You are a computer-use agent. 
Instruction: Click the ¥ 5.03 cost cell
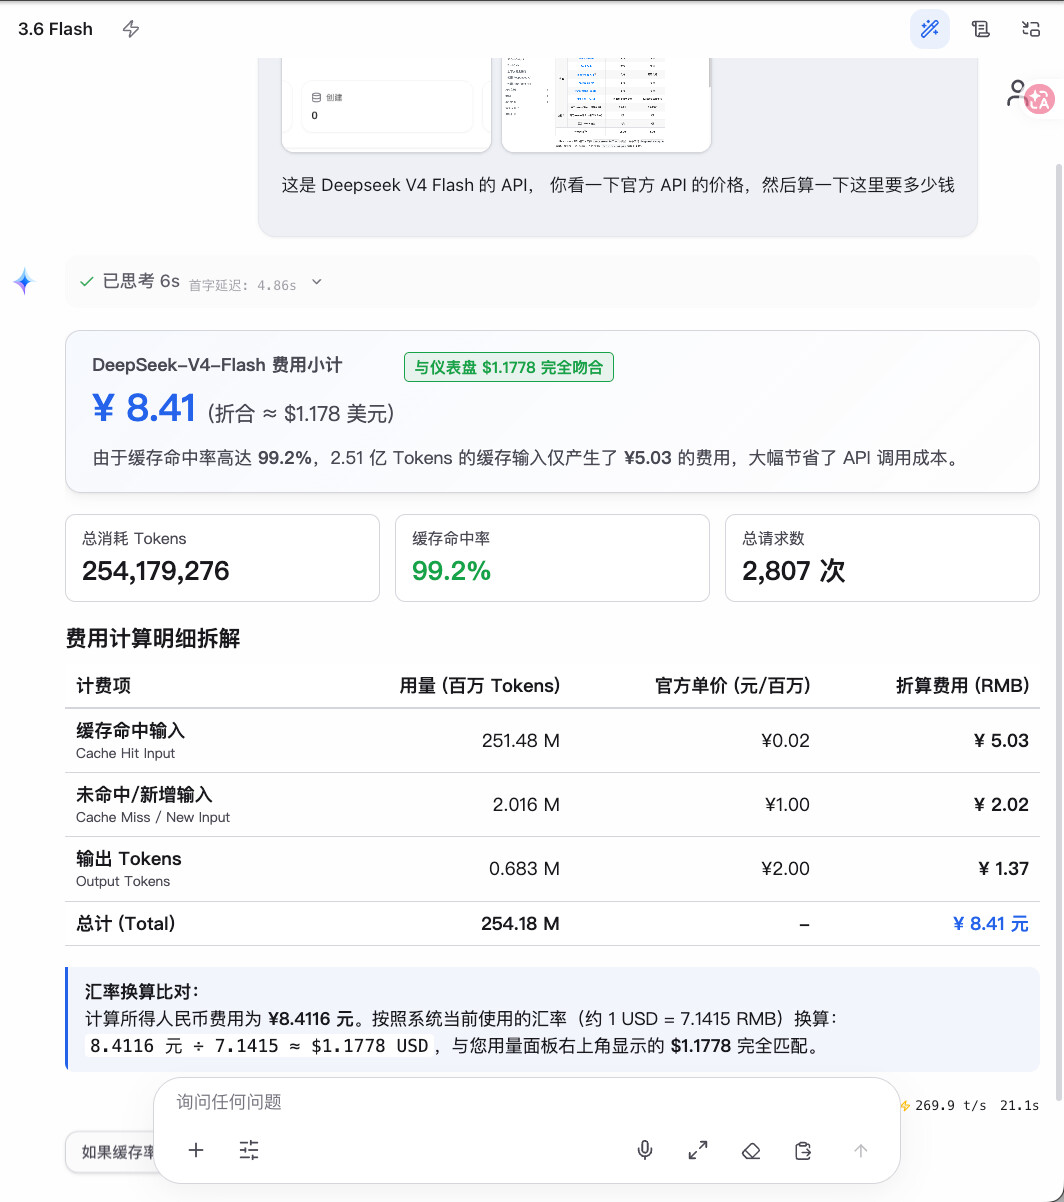[1001, 741]
